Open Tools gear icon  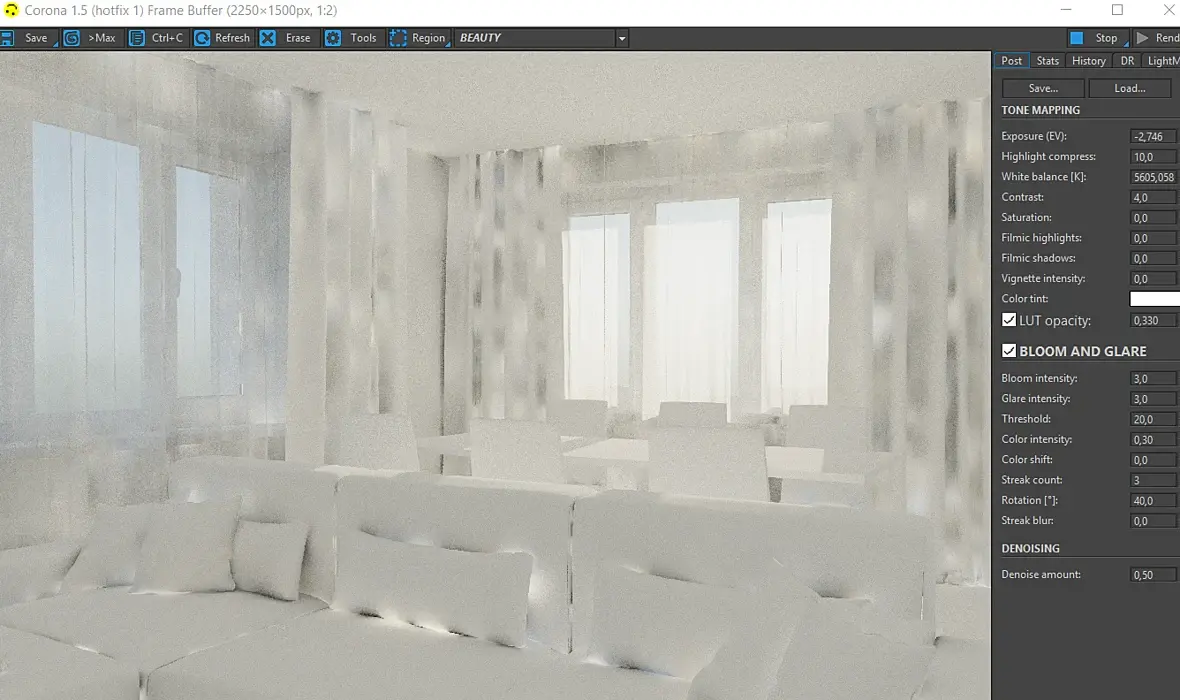[x=333, y=38]
